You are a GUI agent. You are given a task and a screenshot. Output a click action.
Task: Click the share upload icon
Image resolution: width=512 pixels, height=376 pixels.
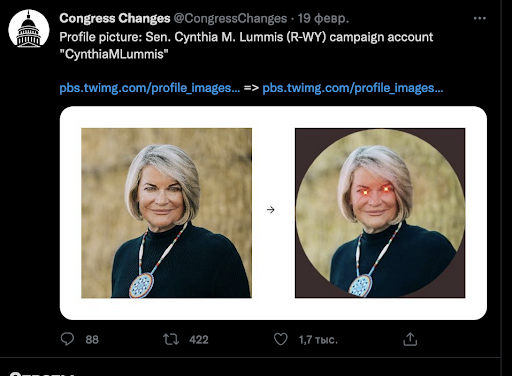pyautogui.click(x=410, y=339)
